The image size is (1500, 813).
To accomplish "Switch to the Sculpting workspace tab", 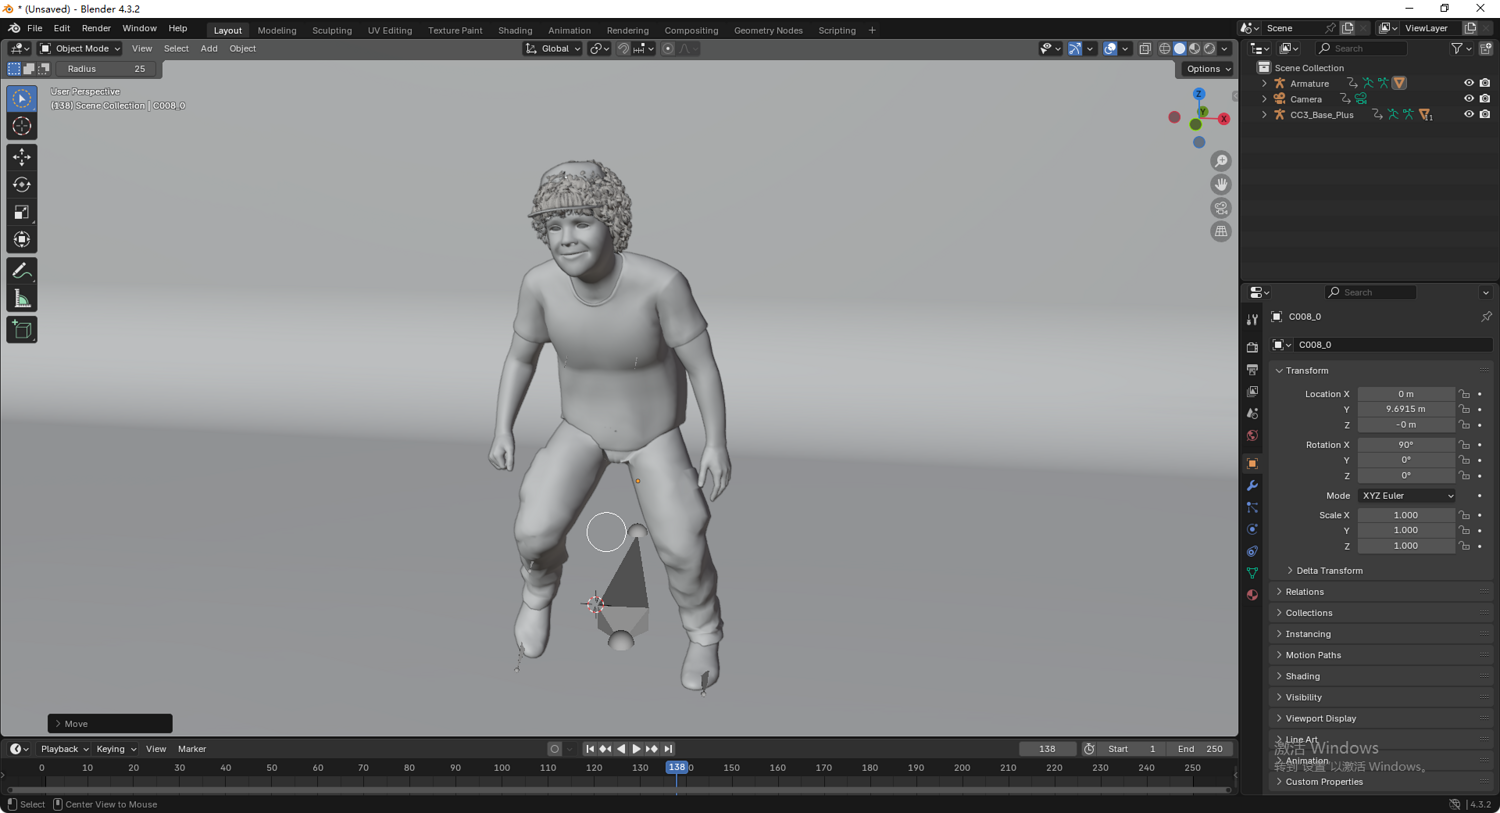I will click(332, 30).
